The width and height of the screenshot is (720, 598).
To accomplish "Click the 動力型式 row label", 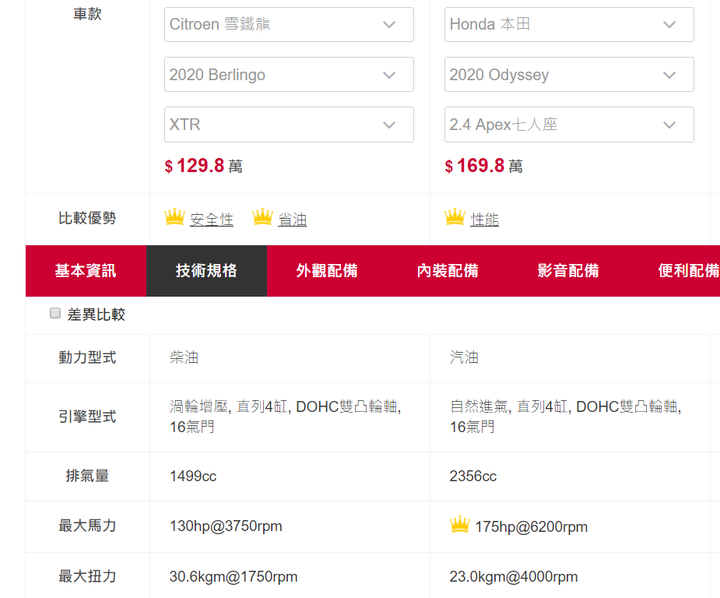I will 87,357.
